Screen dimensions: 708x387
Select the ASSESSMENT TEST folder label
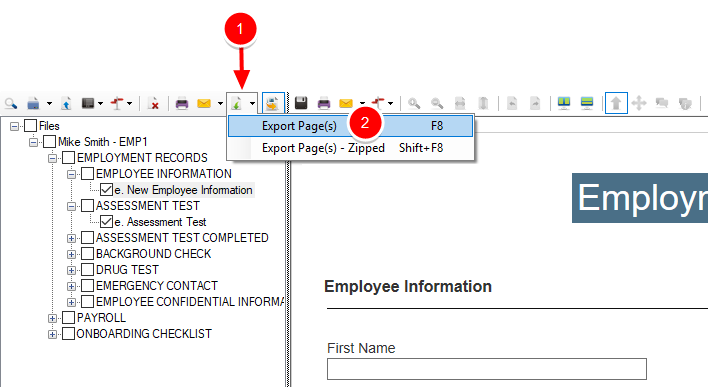pos(148,206)
